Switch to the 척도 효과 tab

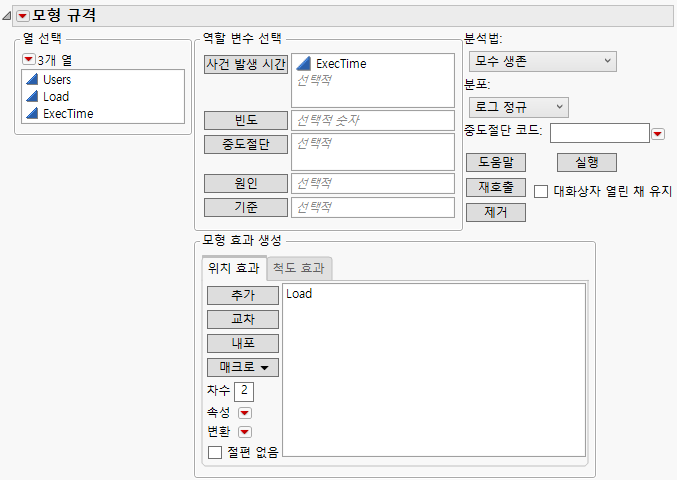pyautogui.click(x=299, y=268)
